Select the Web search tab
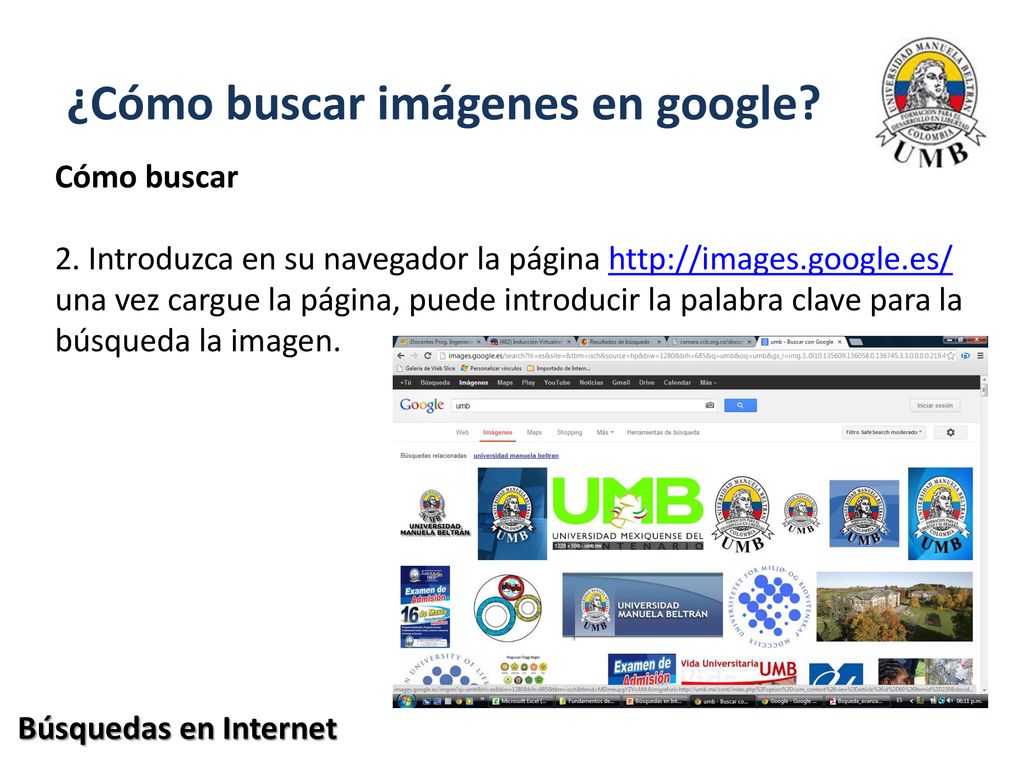 click(462, 432)
